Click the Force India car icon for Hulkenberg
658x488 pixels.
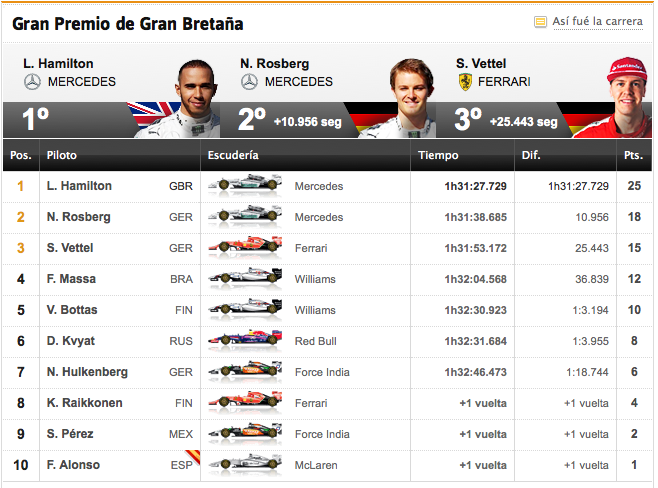(245, 371)
